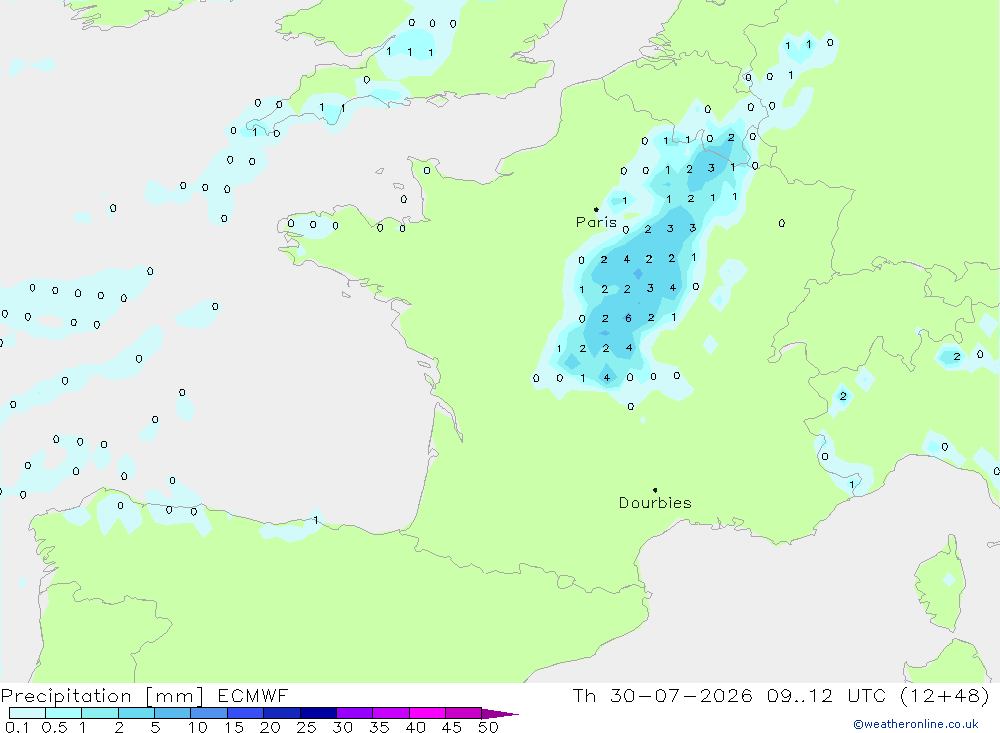Pick the 5–10 mm legend color swatch
Image resolution: width=1000 pixels, height=733 pixels.
(x=173, y=713)
